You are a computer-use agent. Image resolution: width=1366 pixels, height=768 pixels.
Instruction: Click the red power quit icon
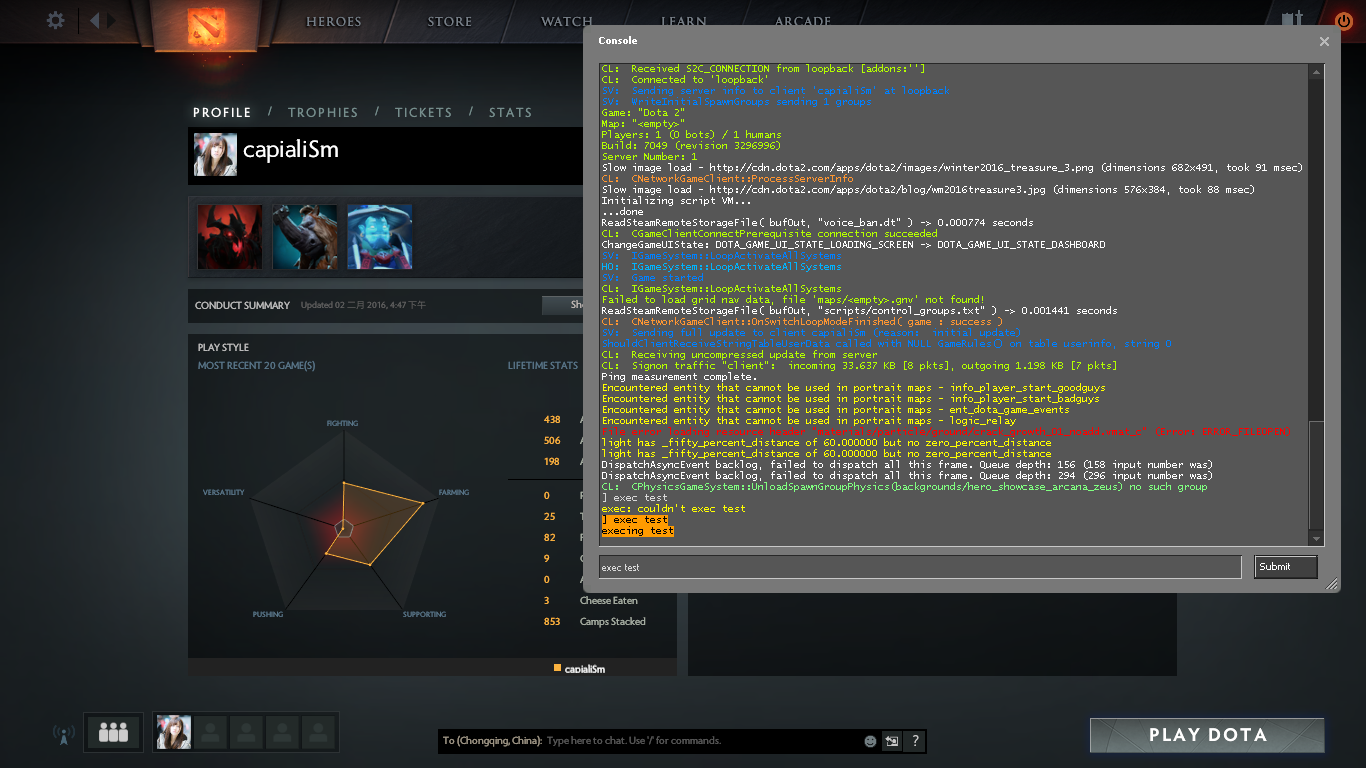[1343, 20]
